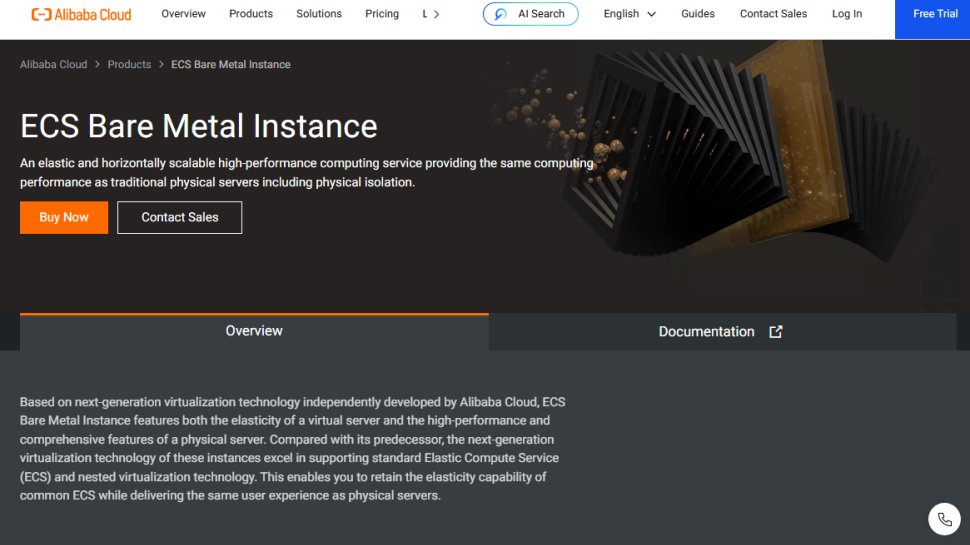Click the ECS Bare Metal Instance page heading
The width and height of the screenshot is (970, 545).
point(199,126)
